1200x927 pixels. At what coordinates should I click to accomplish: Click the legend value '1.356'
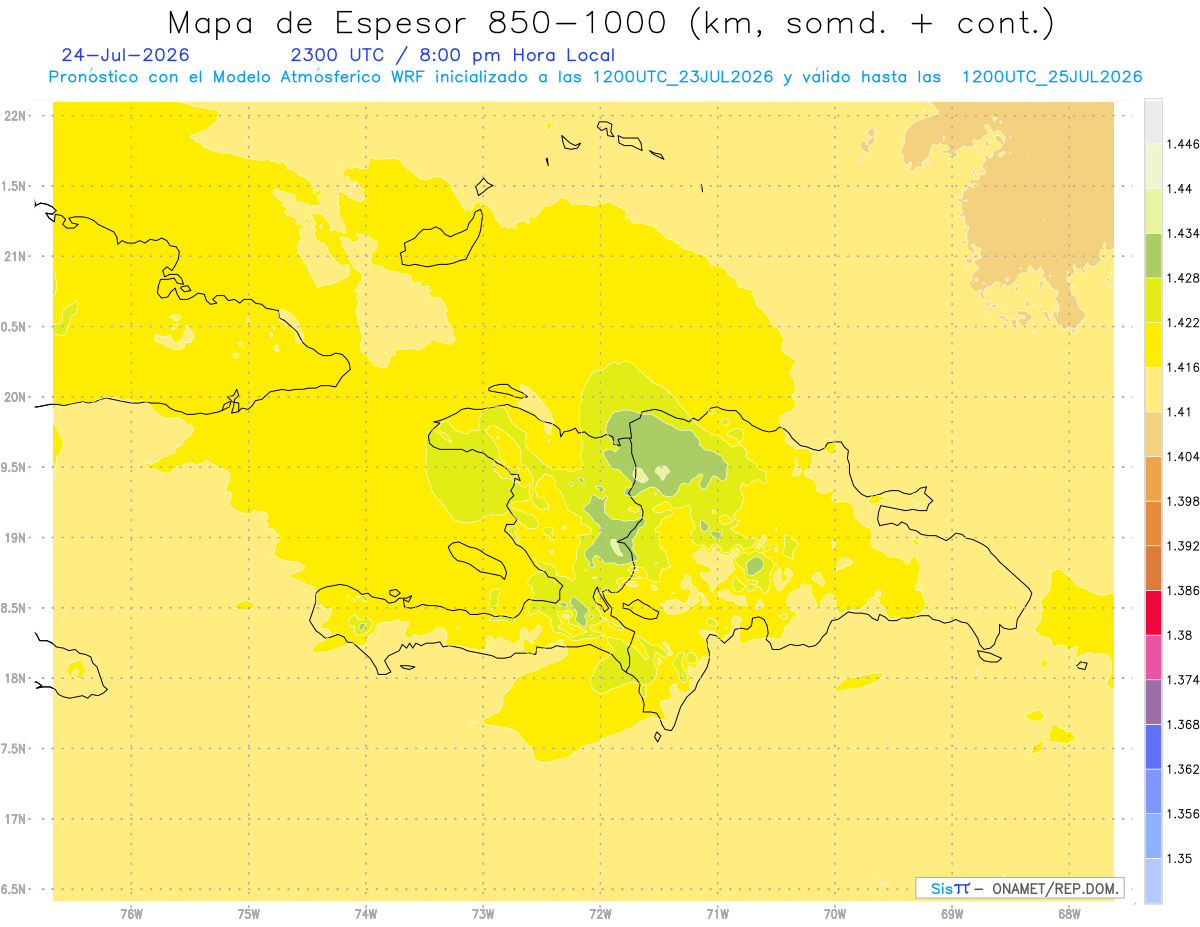point(1182,814)
